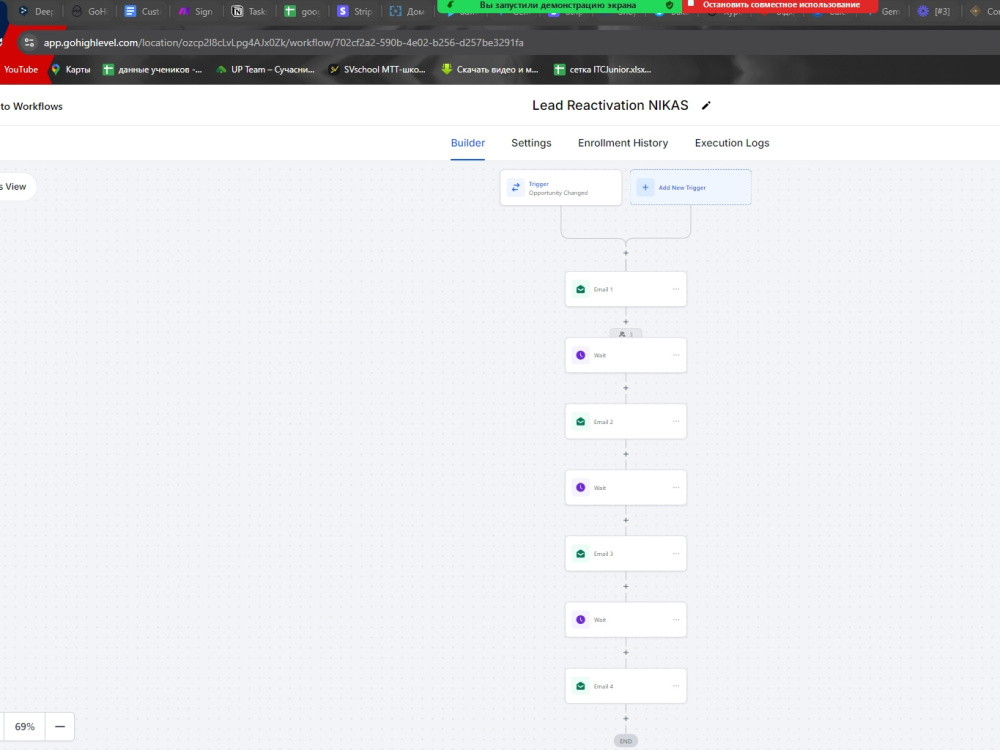
Task: Edit workflow name with the pencil icon
Action: click(706, 106)
